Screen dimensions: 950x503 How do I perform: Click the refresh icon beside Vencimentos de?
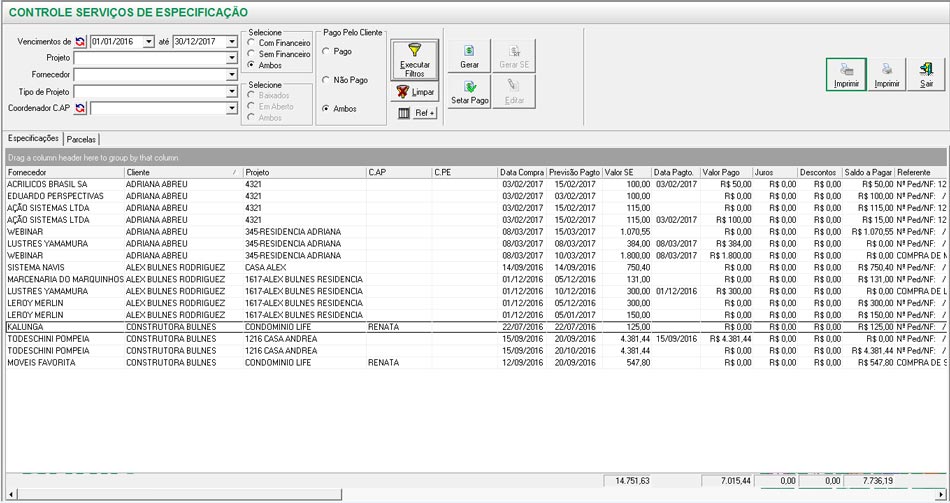(x=81, y=42)
